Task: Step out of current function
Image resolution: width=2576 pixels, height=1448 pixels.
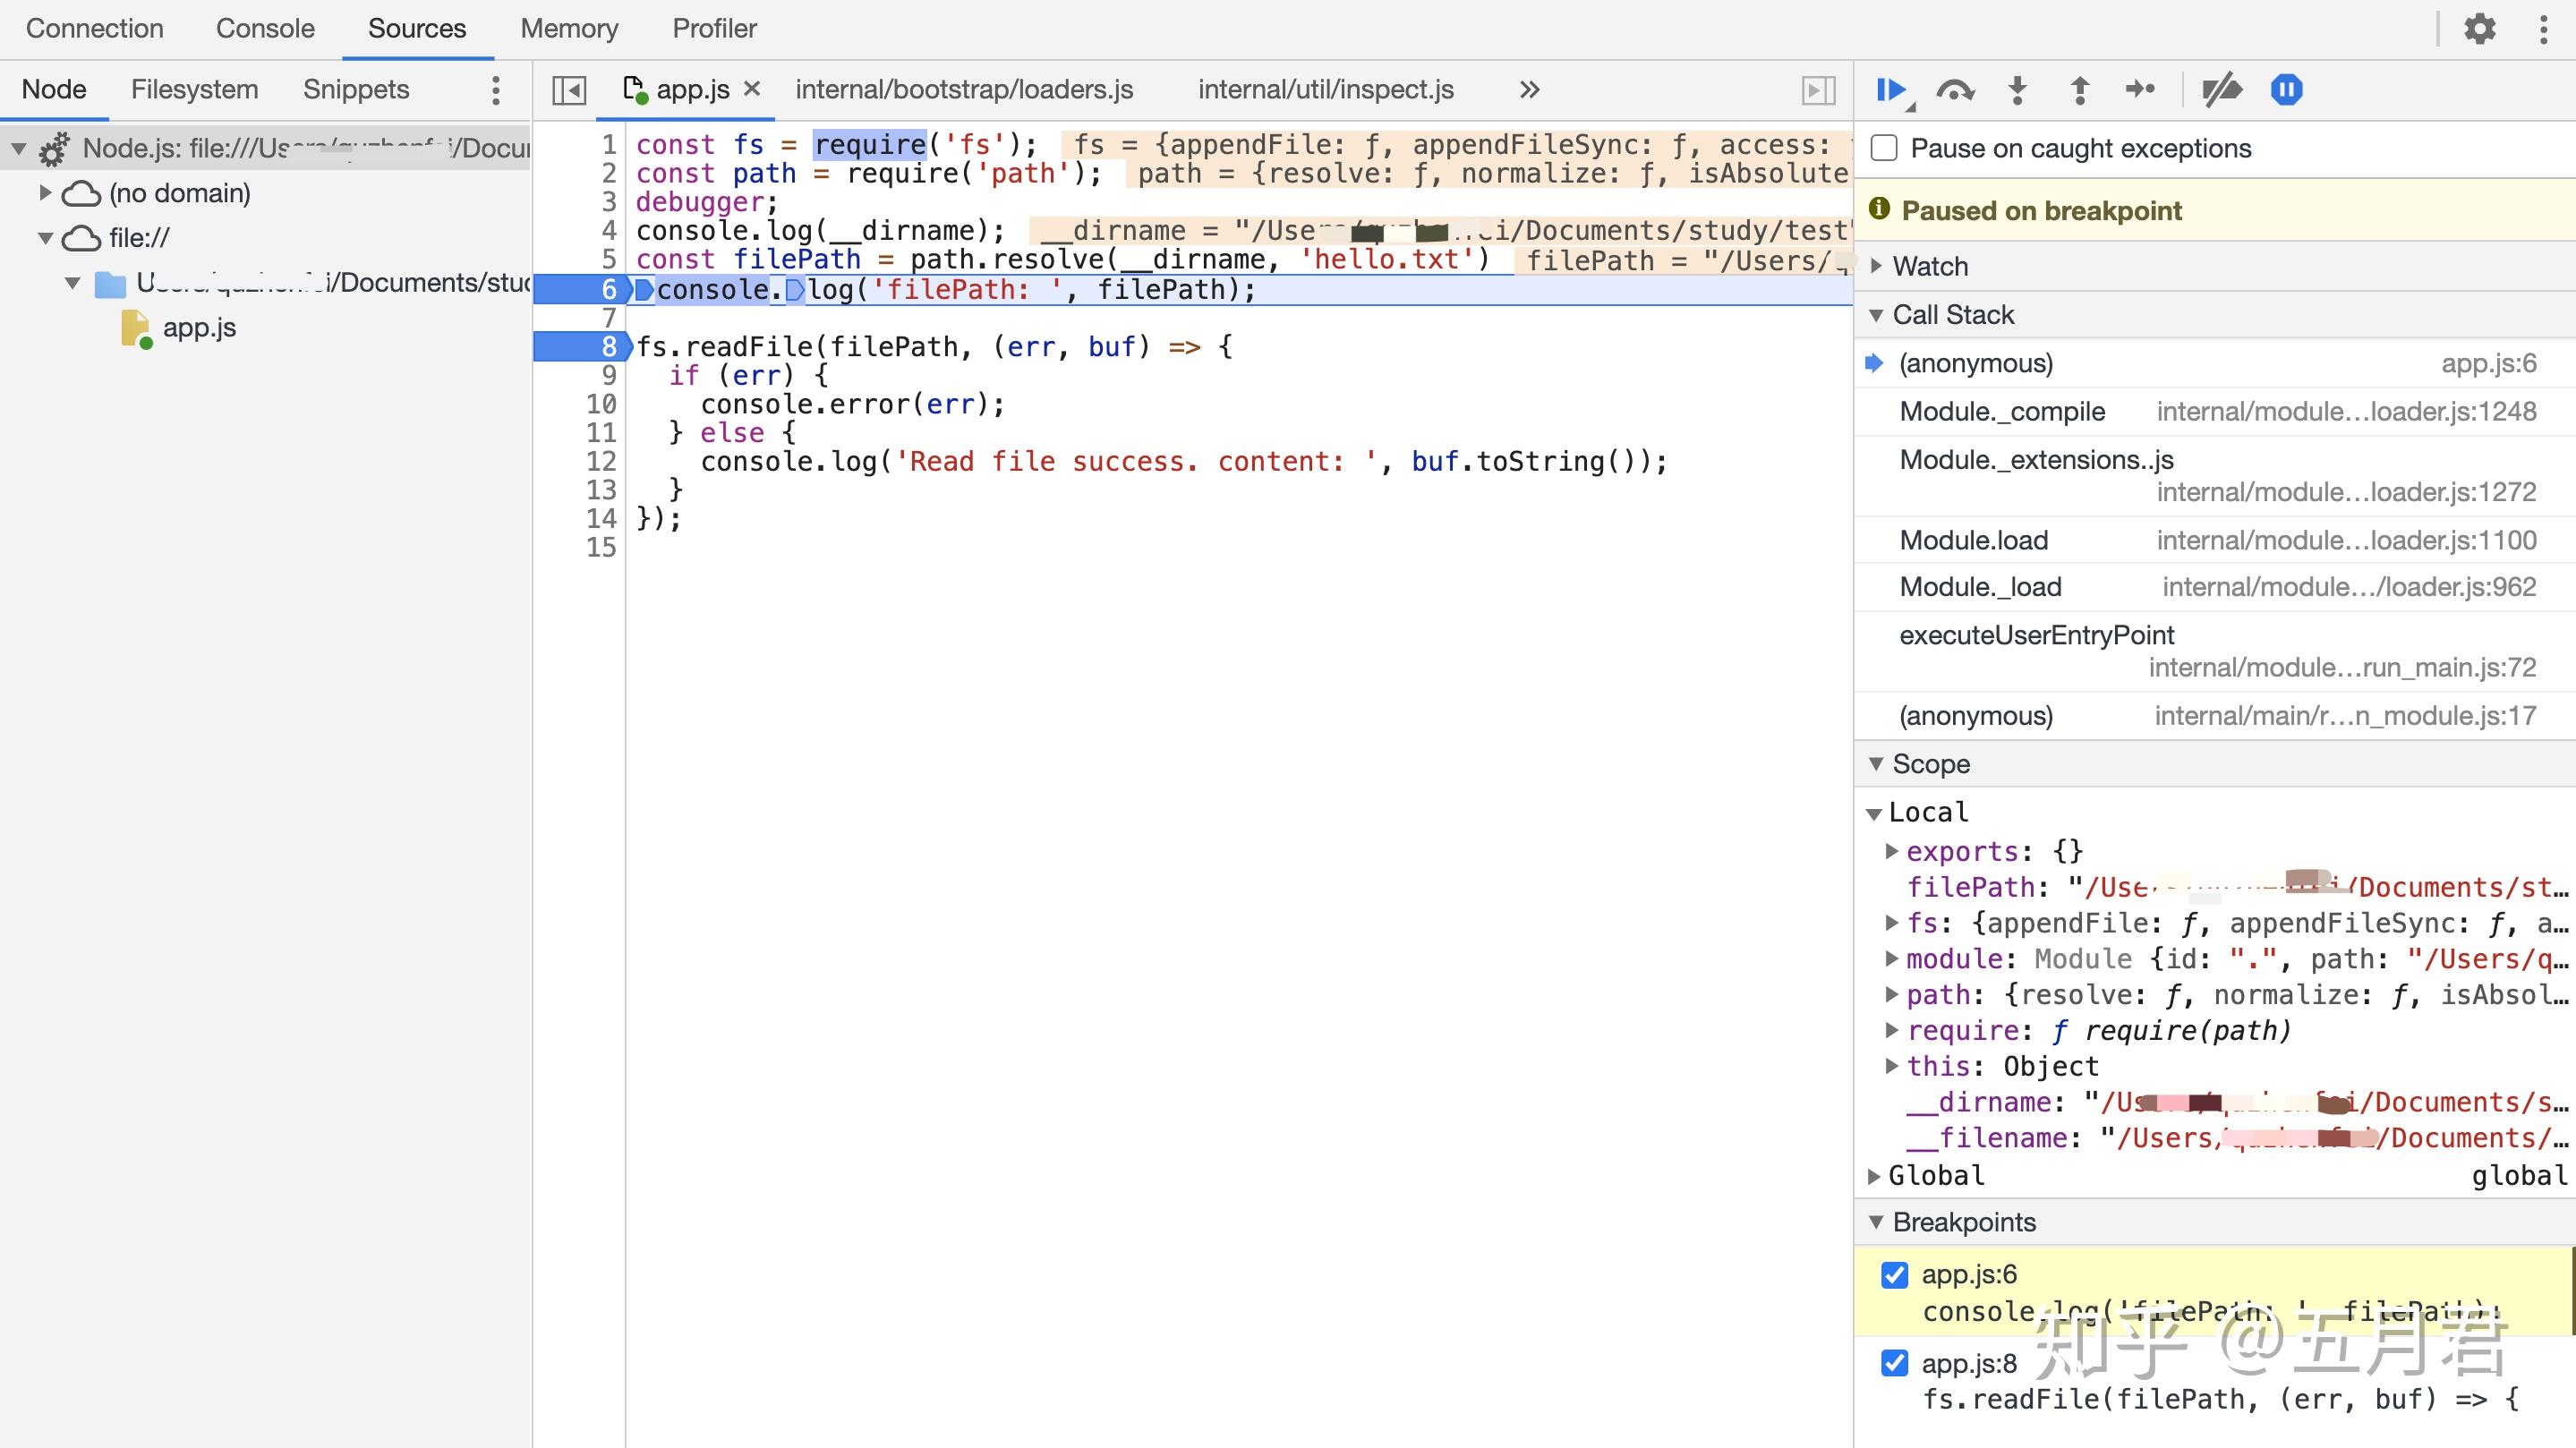Action: tap(2079, 89)
